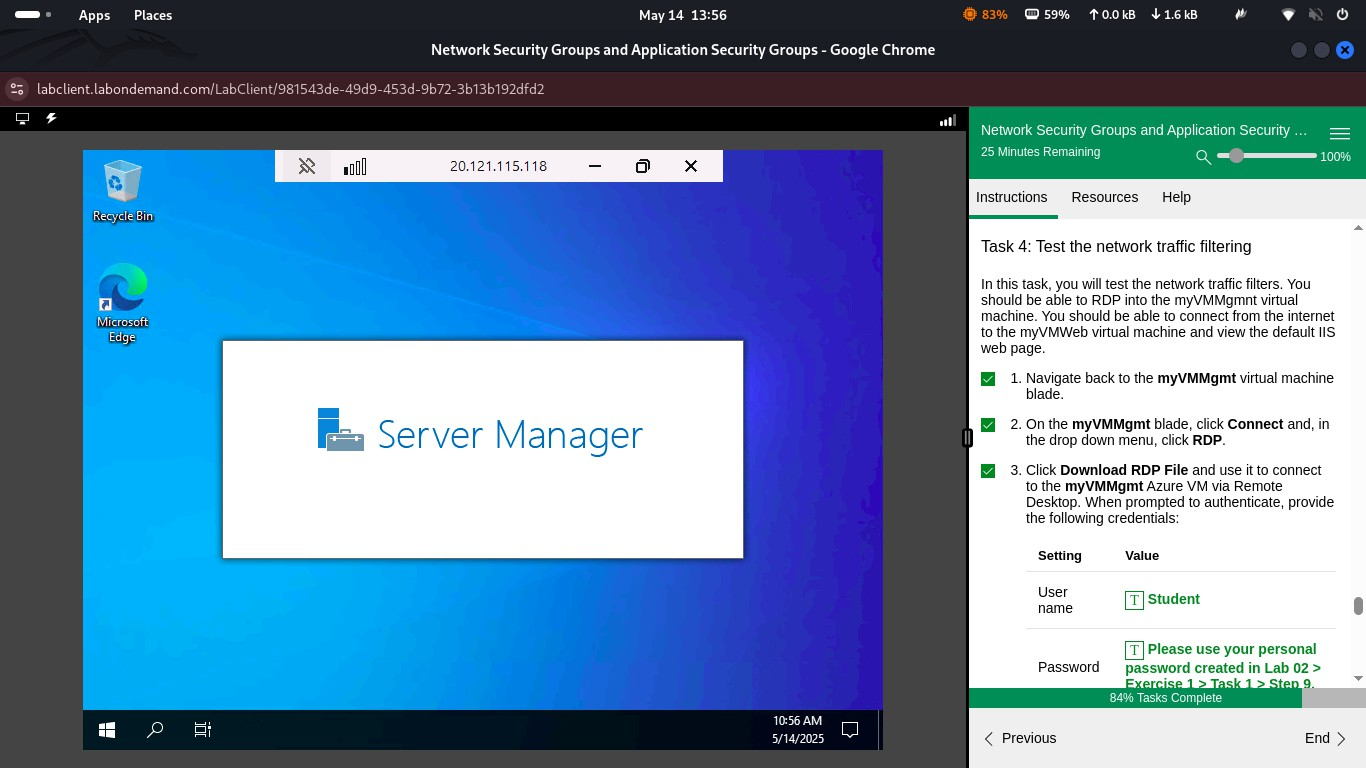Click the magnifier icon in the lab header
The height and width of the screenshot is (768, 1366).
1203,157
